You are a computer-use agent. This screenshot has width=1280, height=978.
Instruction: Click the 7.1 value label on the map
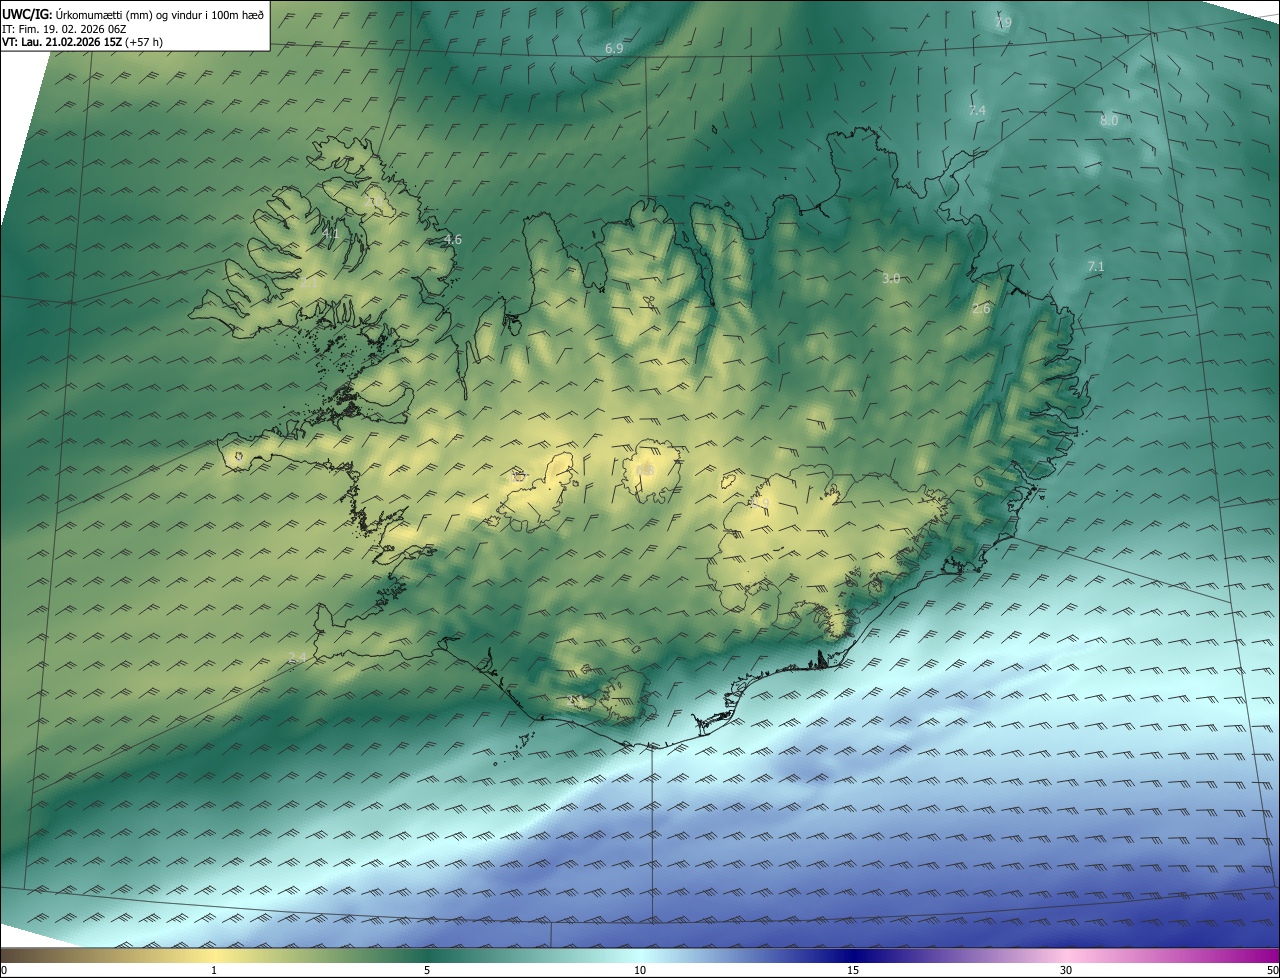tap(1095, 266)
